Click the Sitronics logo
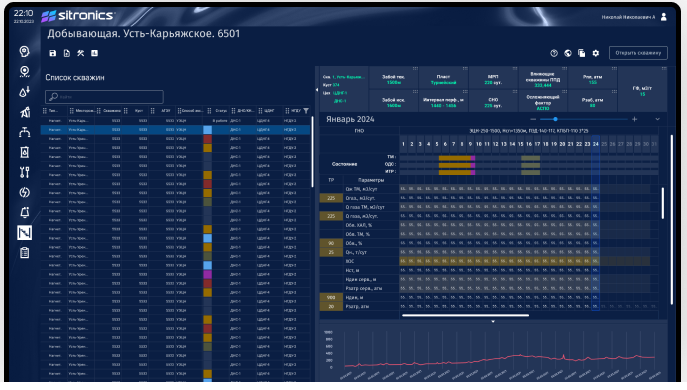 click(x=78, y=16)
